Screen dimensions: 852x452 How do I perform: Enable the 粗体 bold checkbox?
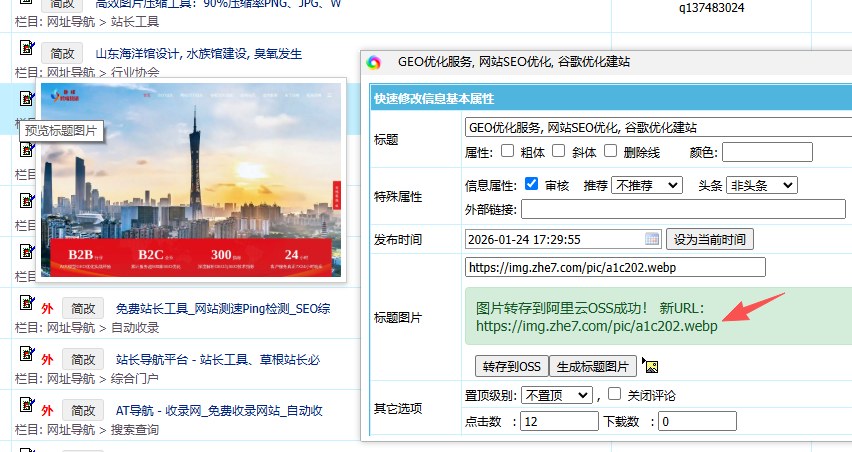(x=507, y=152)
